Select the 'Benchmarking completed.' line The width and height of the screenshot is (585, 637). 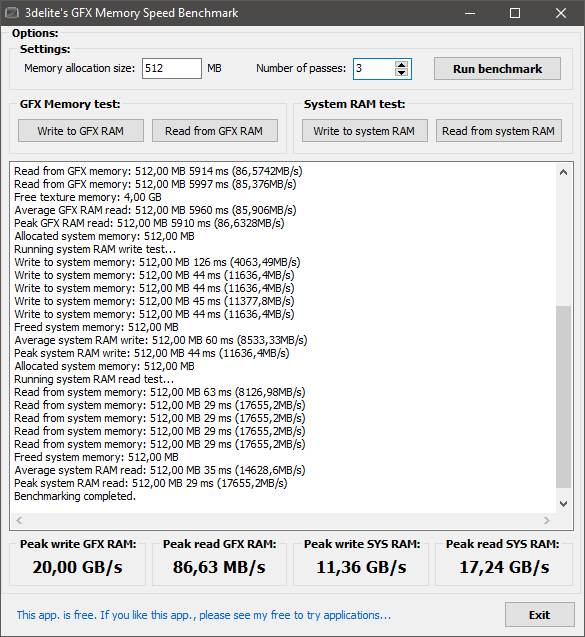tap(75, 496)
